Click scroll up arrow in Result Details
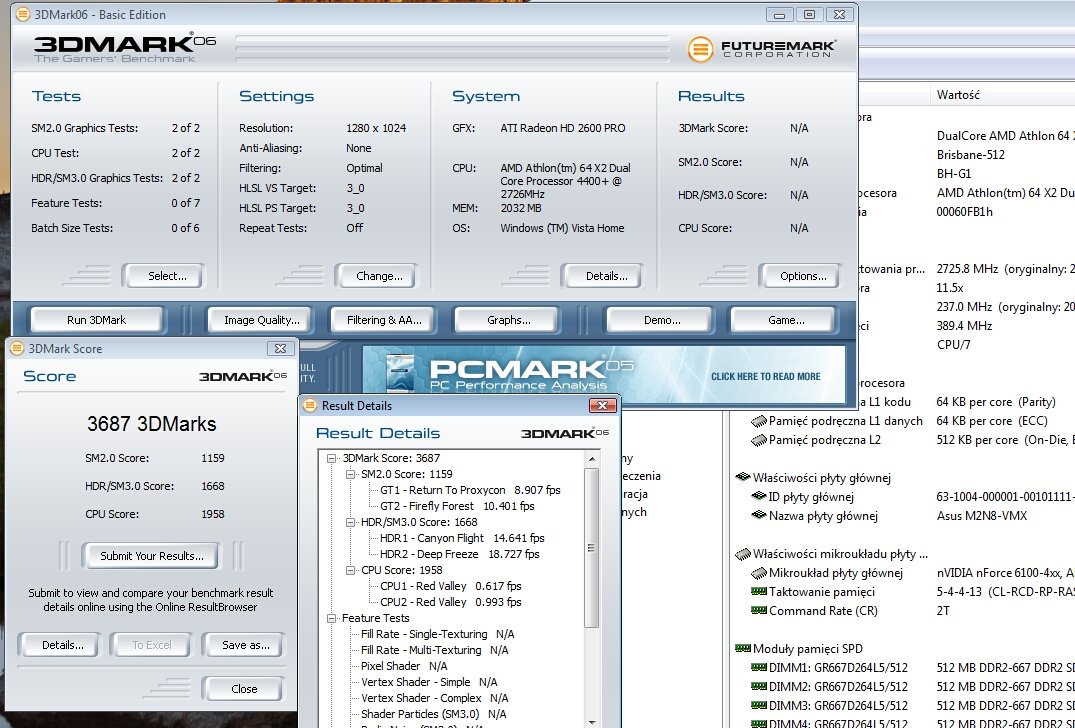 point(592,458)
